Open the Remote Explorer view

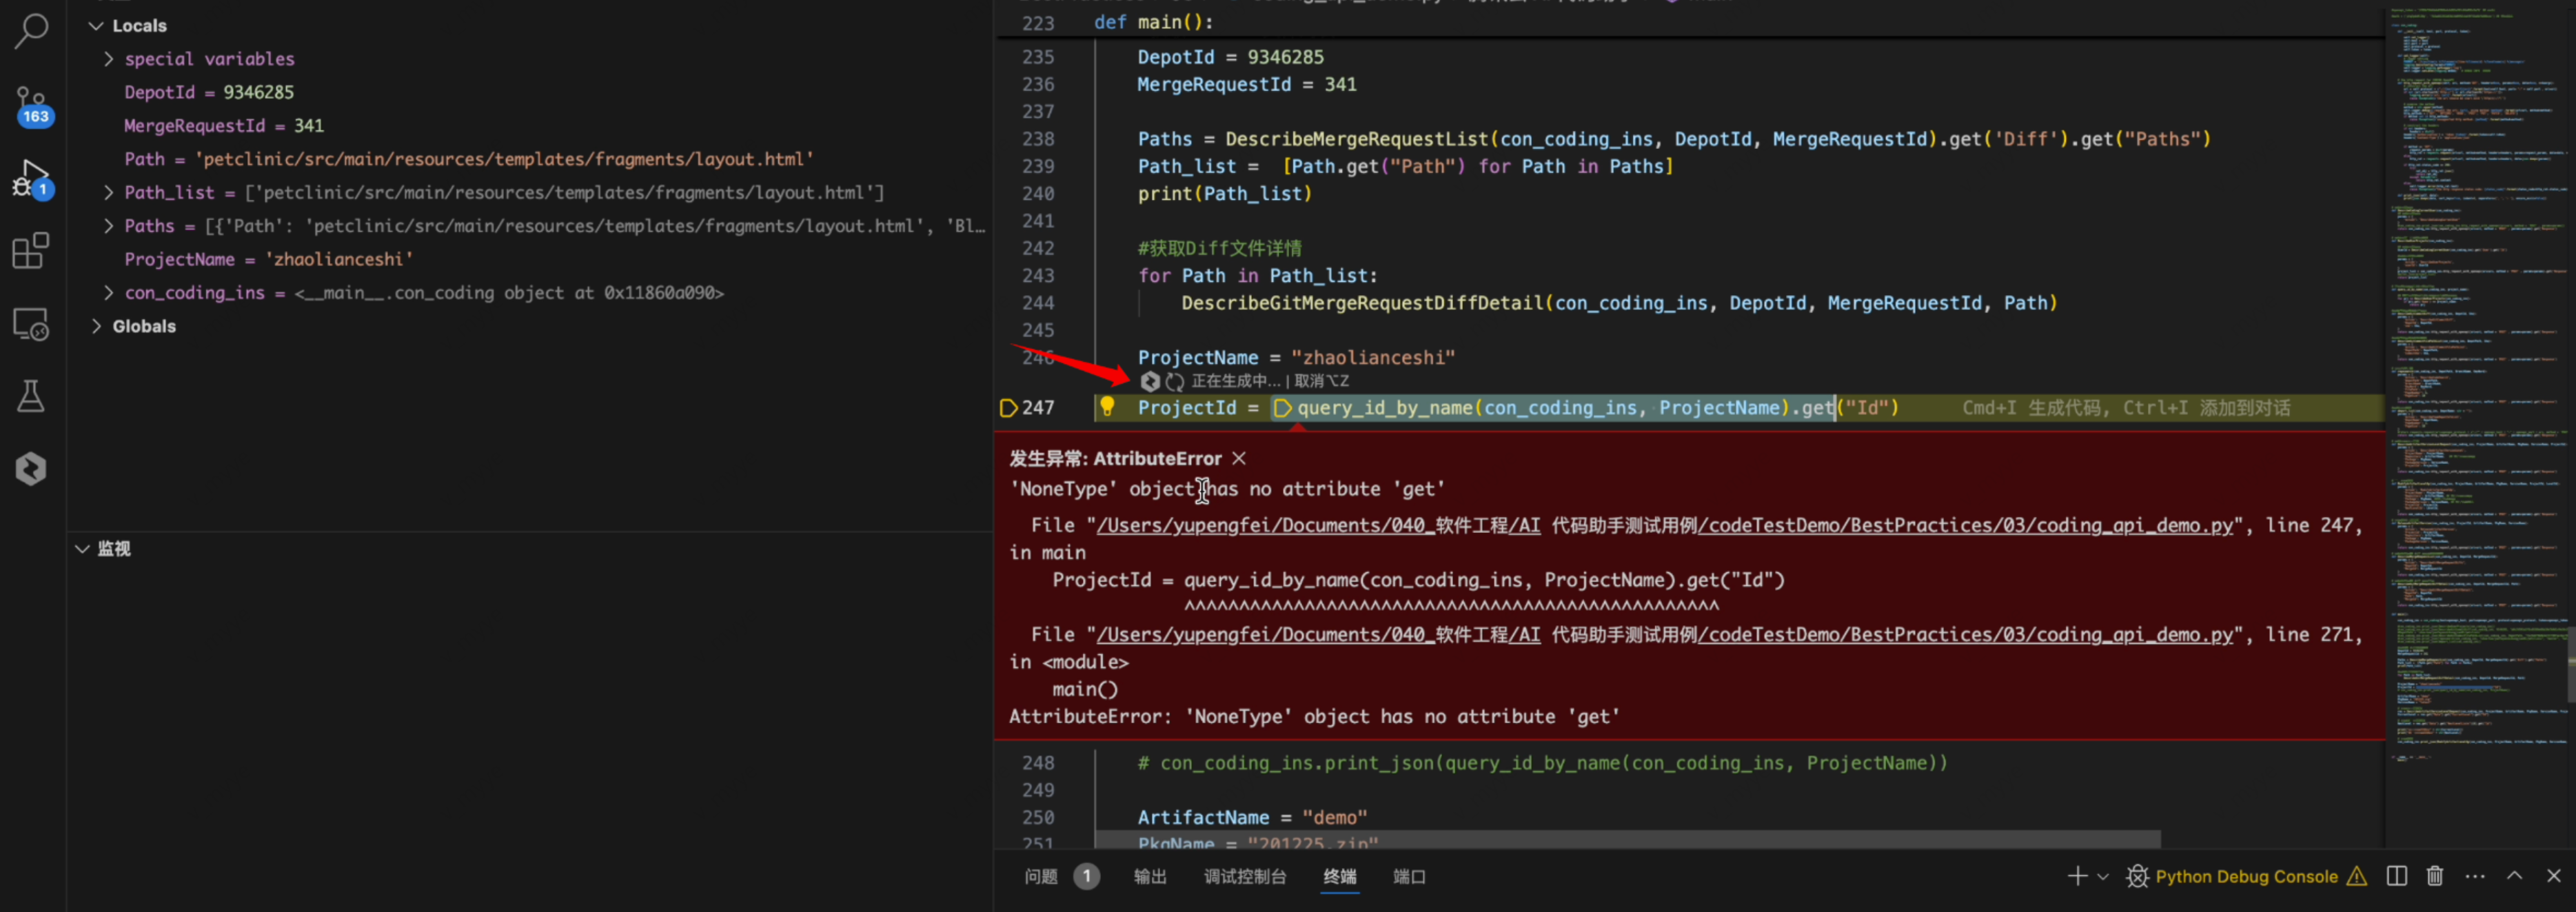[x=31, y=324]
